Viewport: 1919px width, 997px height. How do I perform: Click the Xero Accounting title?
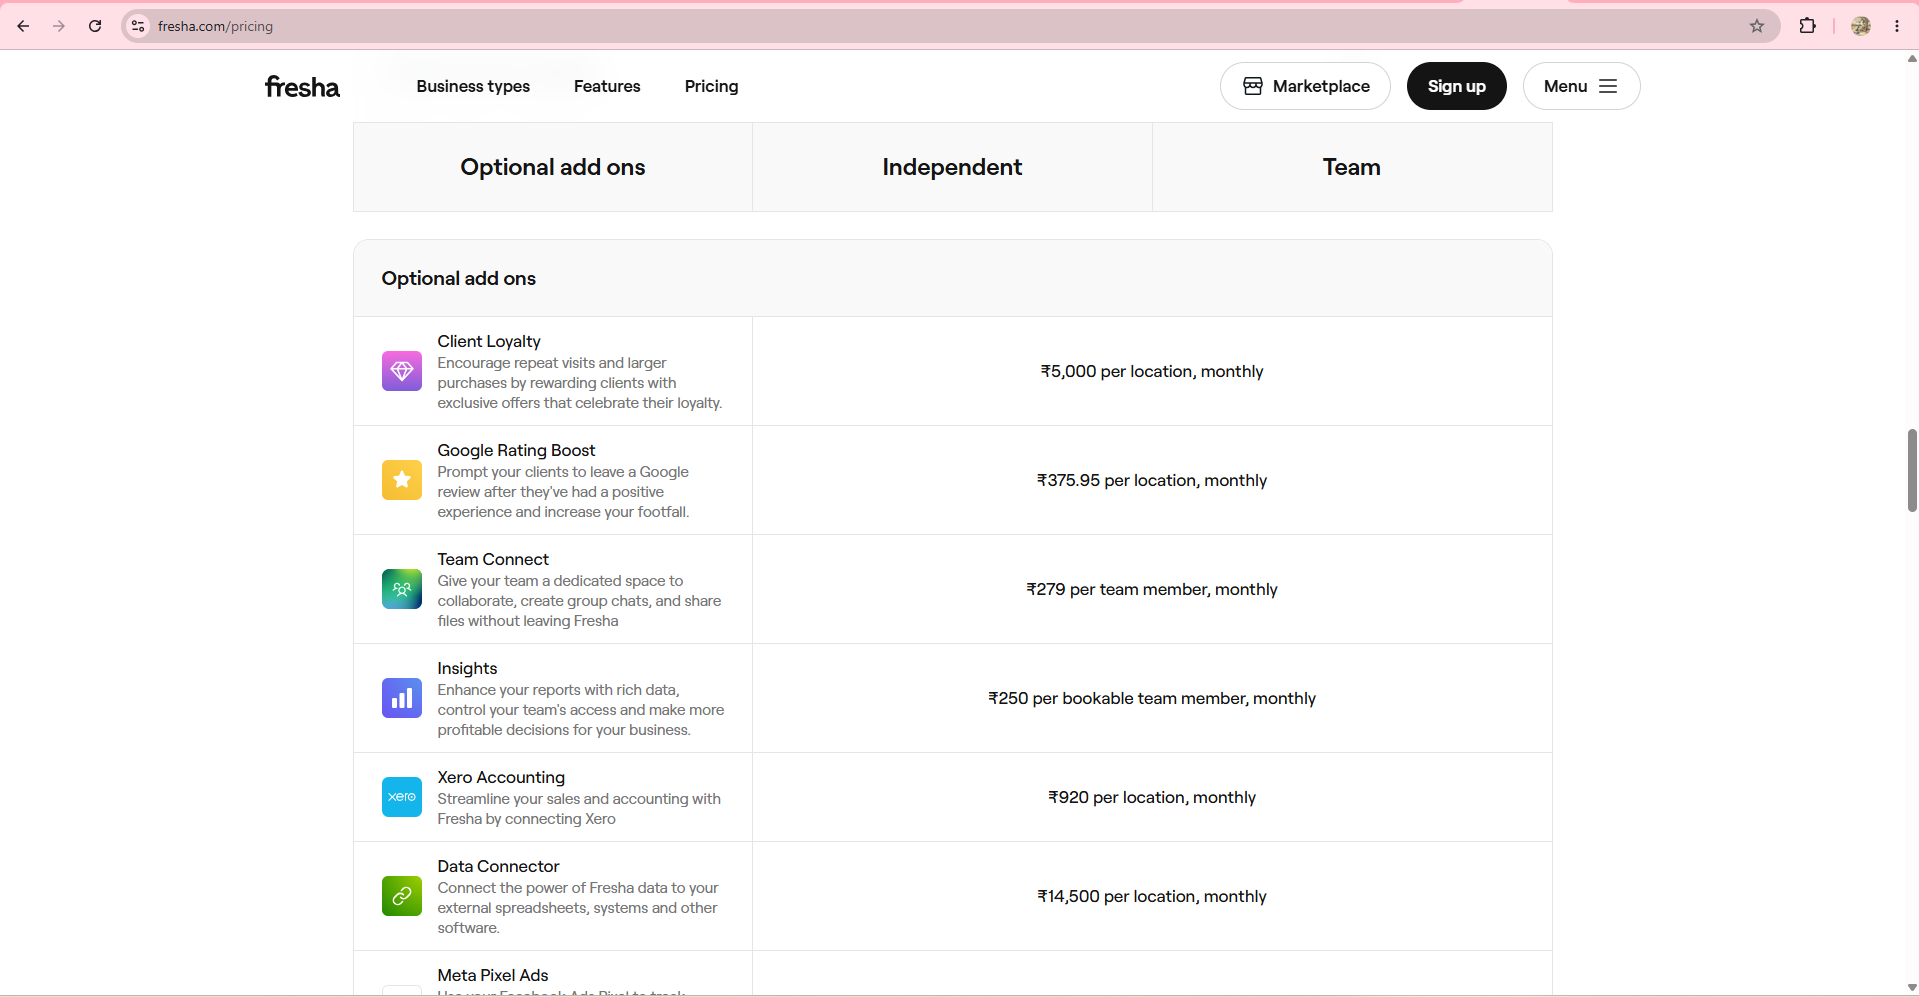501,777
